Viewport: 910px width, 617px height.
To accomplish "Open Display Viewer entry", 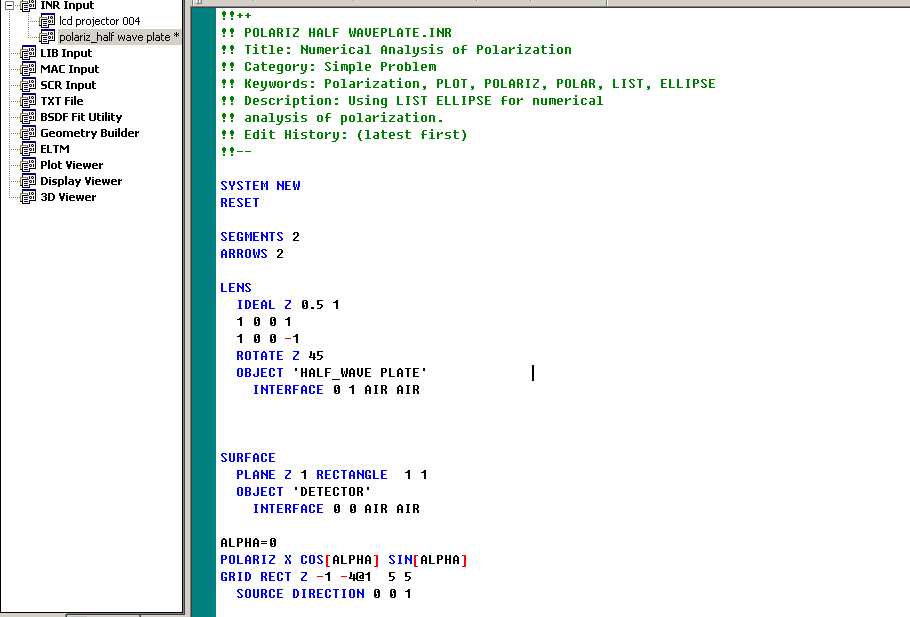I will pyautogui.click(x=81, y=181).
